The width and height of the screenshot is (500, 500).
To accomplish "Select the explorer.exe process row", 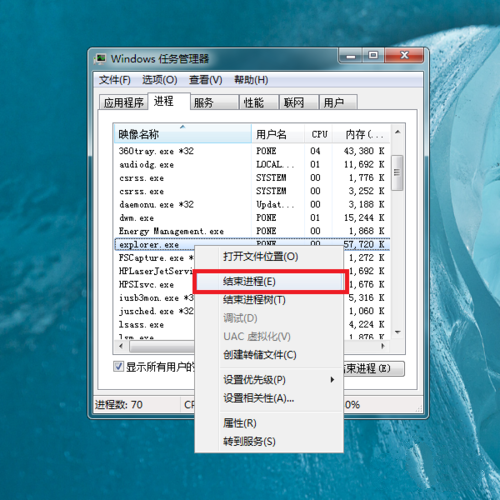I will 252,245.
